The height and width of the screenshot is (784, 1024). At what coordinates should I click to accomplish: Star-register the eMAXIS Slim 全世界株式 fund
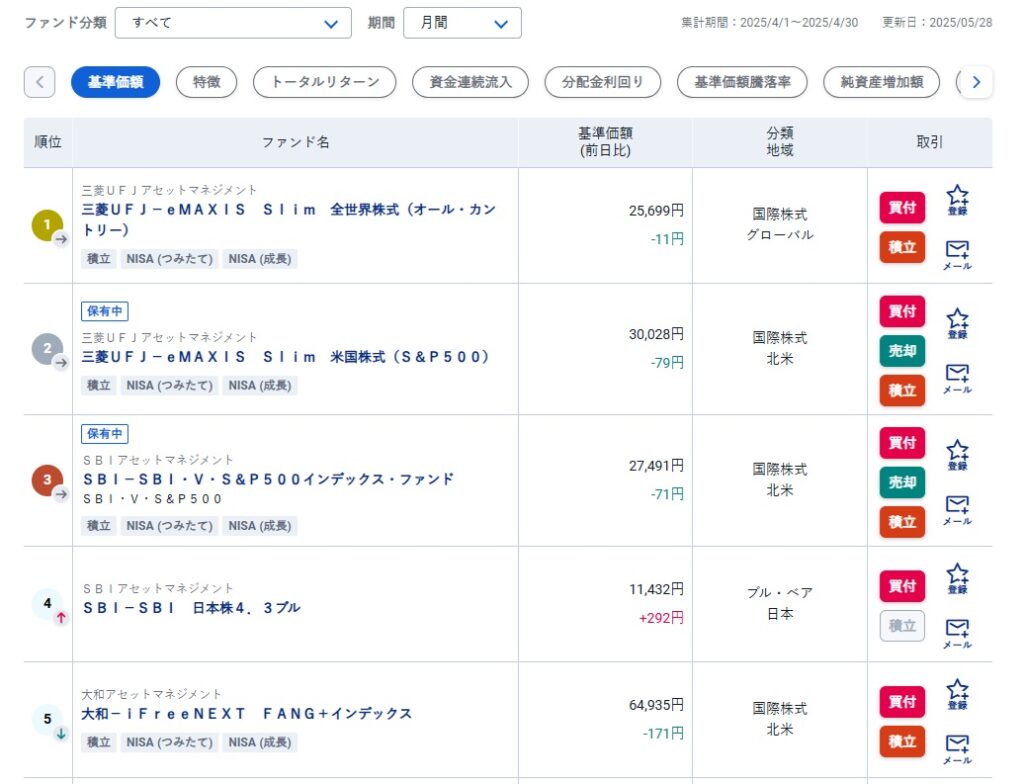[957, 200]
